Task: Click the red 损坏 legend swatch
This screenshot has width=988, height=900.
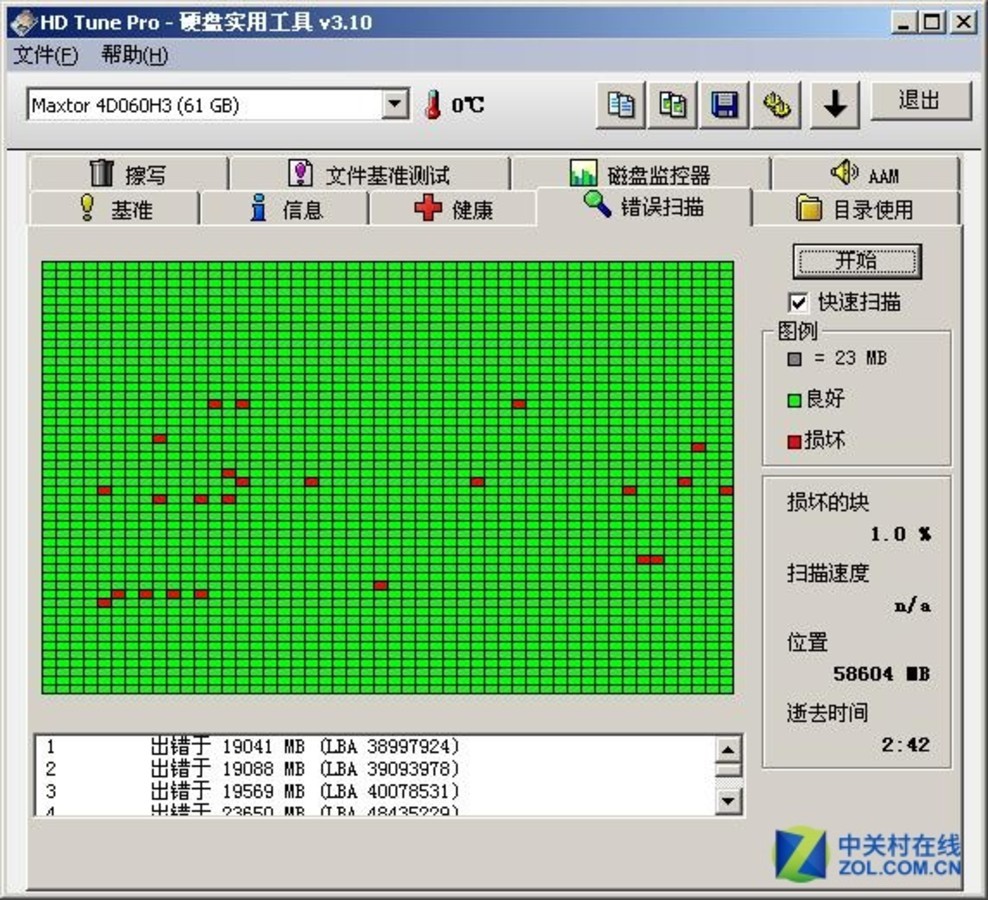Action: tap(795, 442)
